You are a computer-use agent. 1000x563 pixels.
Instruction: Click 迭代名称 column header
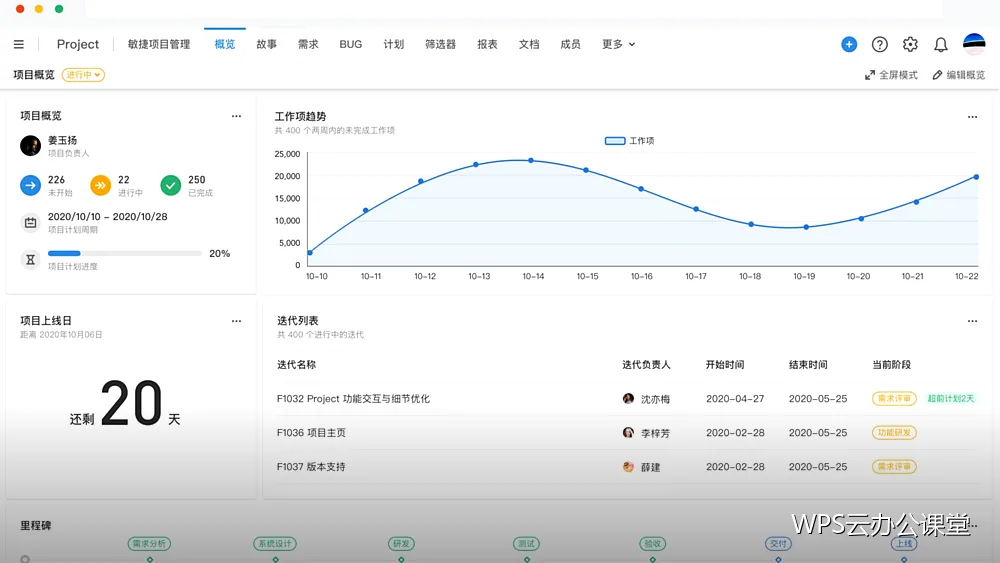[x=297, y=365]
